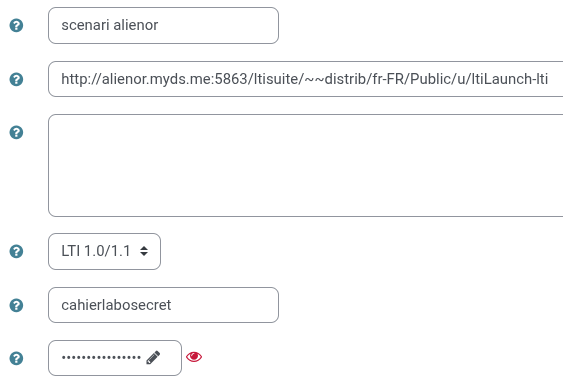Click the 'LTI 1.0/1.1' label text in the select

96,251
